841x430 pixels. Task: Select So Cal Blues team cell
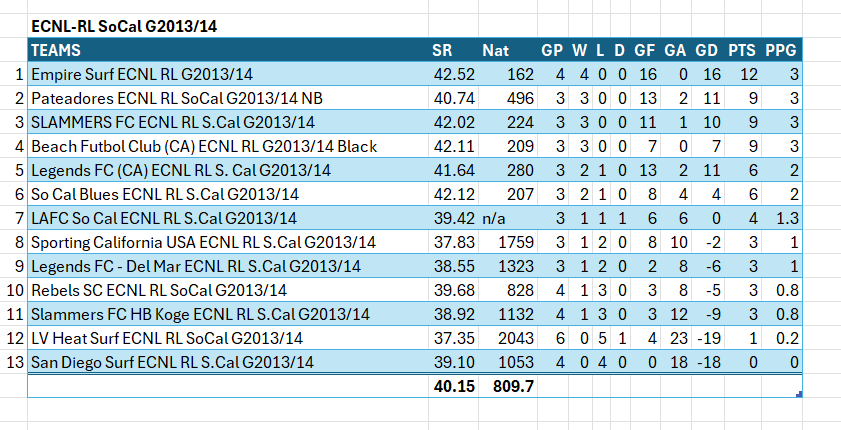coord(228,194)
